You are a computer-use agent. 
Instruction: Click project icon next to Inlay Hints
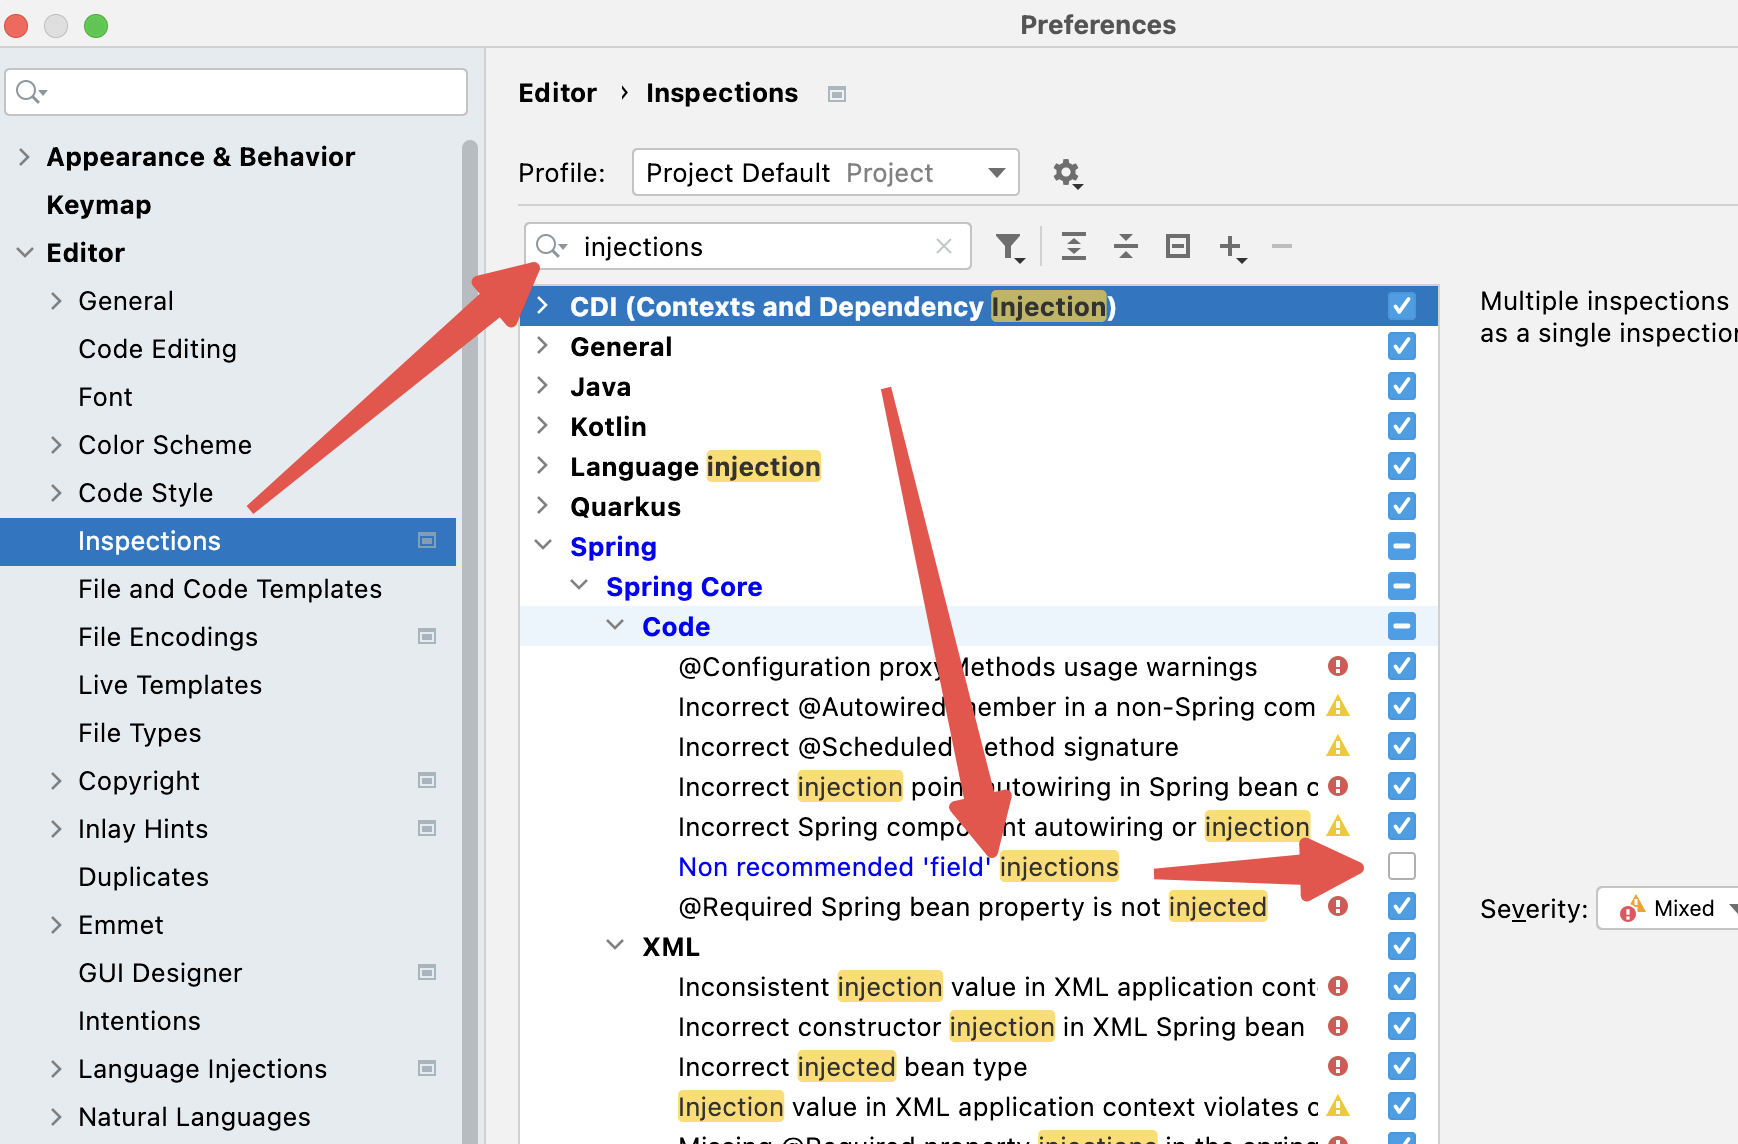pos(427,829)
